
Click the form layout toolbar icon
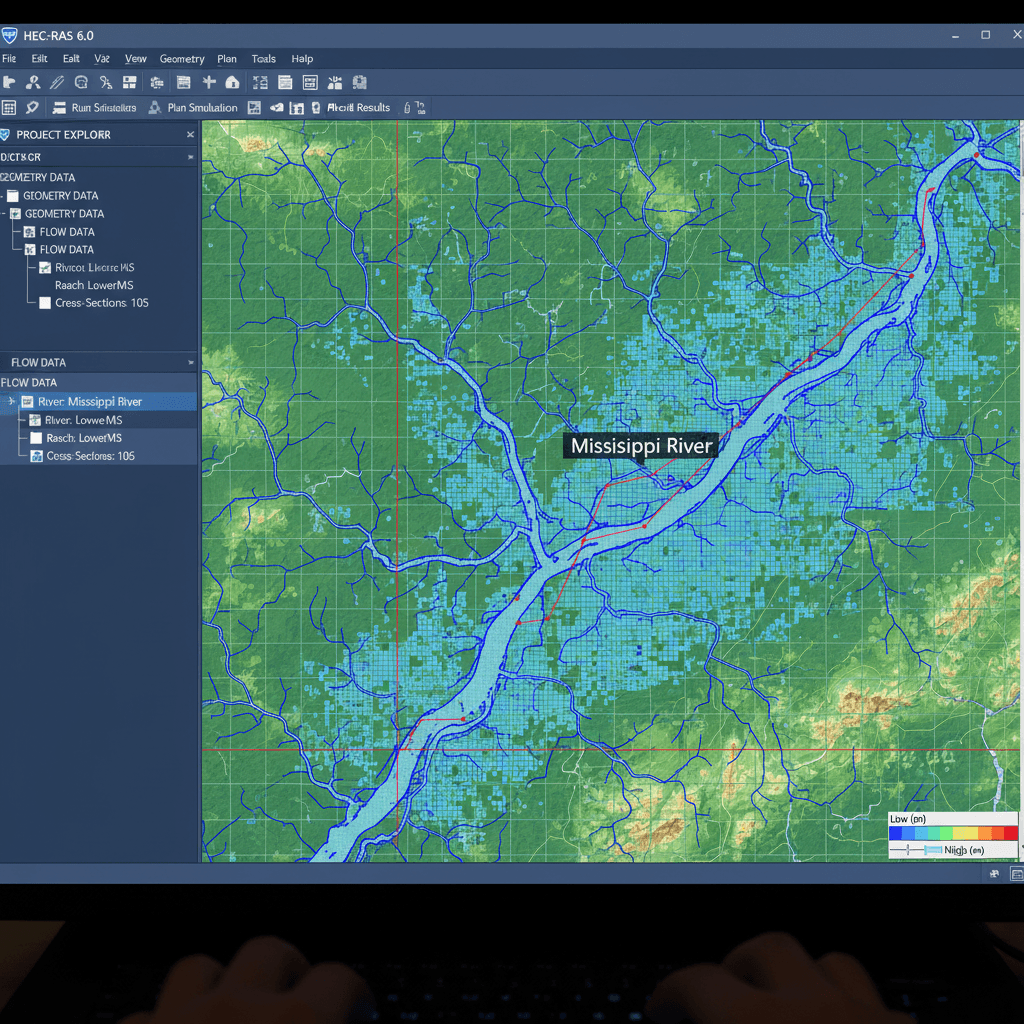point(310,82)
